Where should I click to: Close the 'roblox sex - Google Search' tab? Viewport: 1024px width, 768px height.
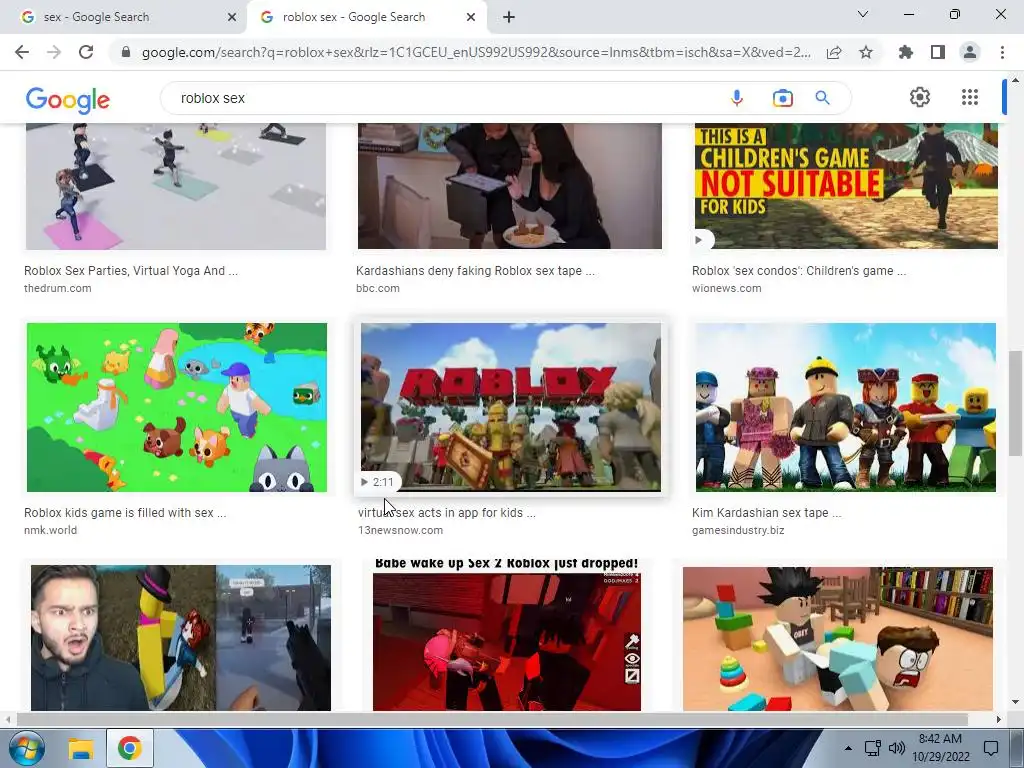point(471,17)
